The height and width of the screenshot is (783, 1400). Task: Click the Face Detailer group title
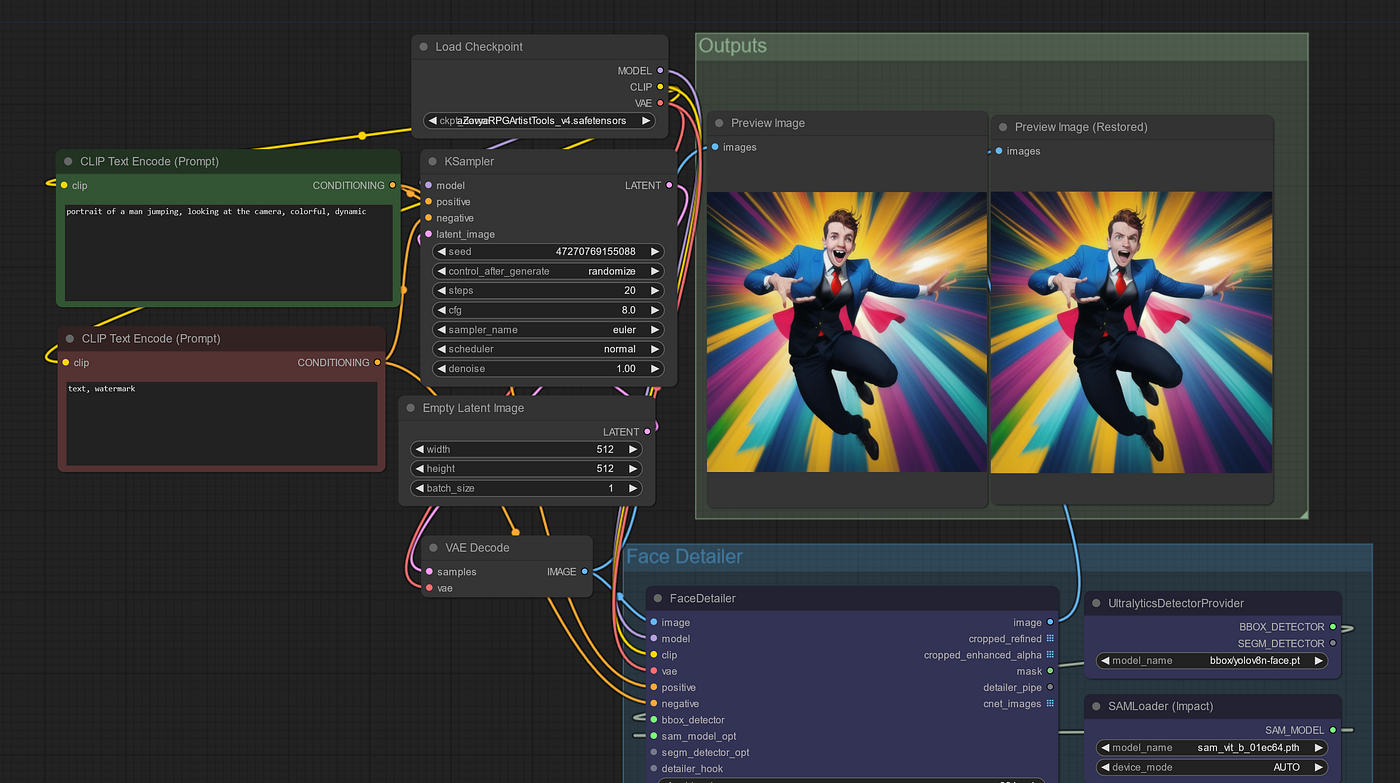[x=685, y=557]
